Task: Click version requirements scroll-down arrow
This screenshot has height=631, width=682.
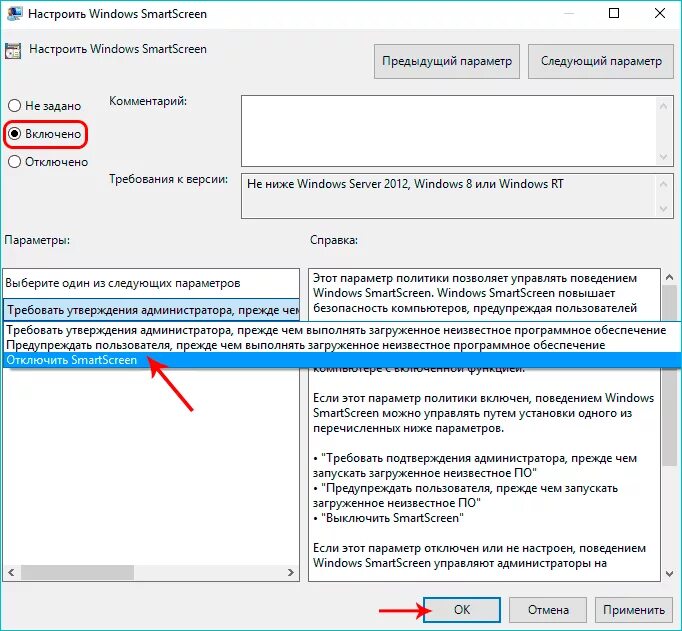Action: [663, 209]
